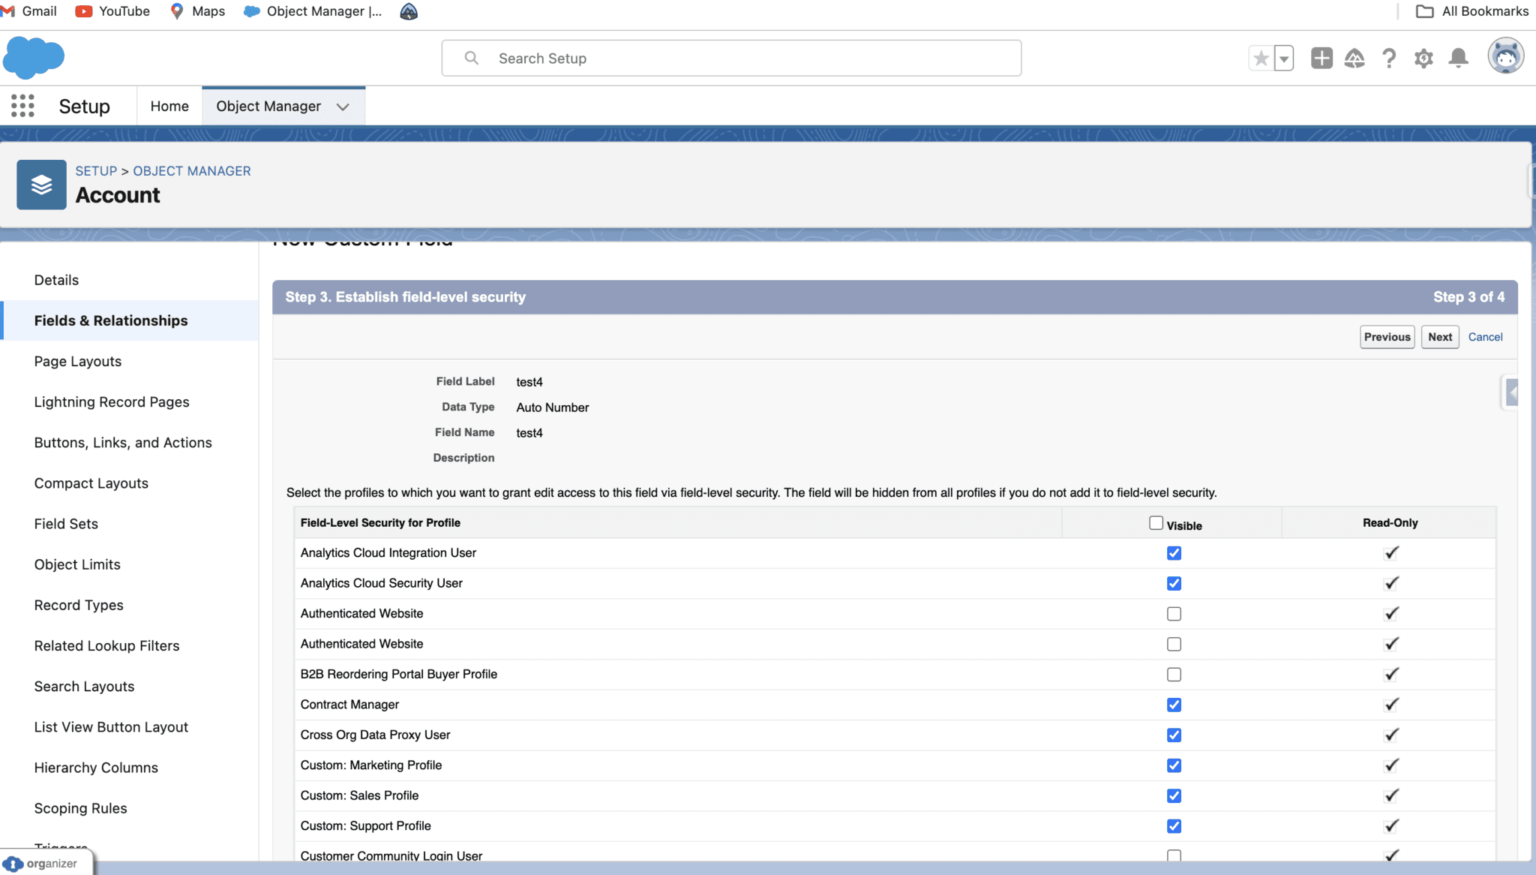Switch to the Home tab
Viewport: 1536px width, 875px height.
(169, 105)
